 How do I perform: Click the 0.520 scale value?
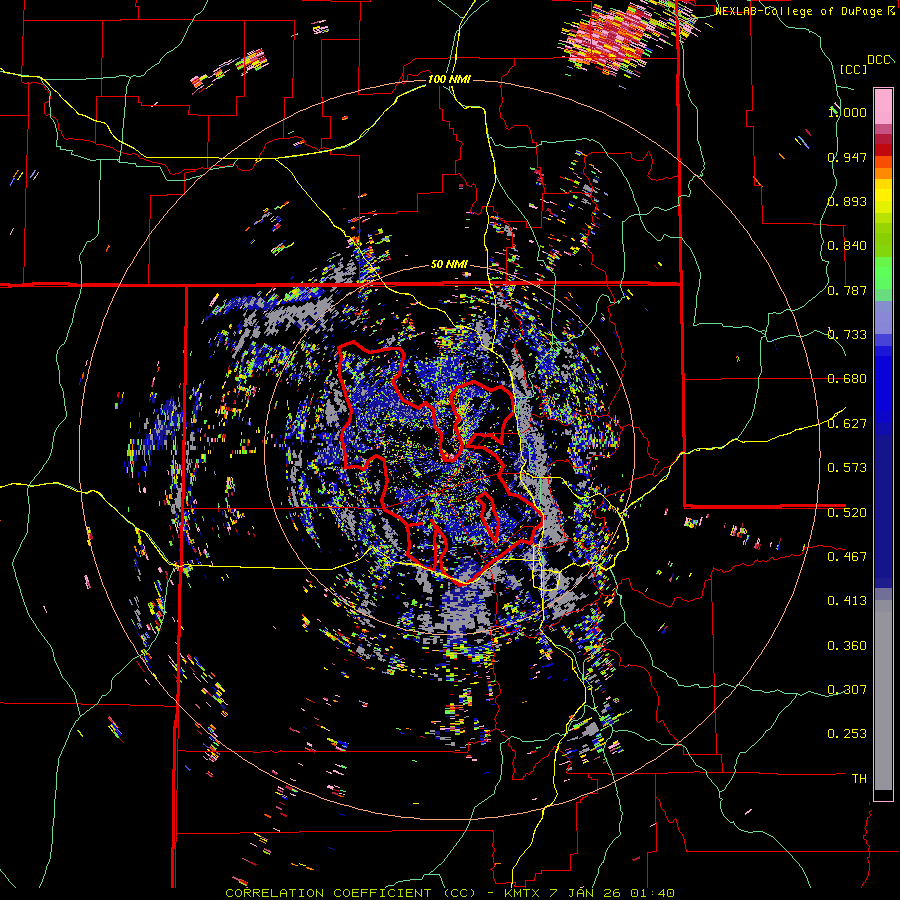coord(847,512)
